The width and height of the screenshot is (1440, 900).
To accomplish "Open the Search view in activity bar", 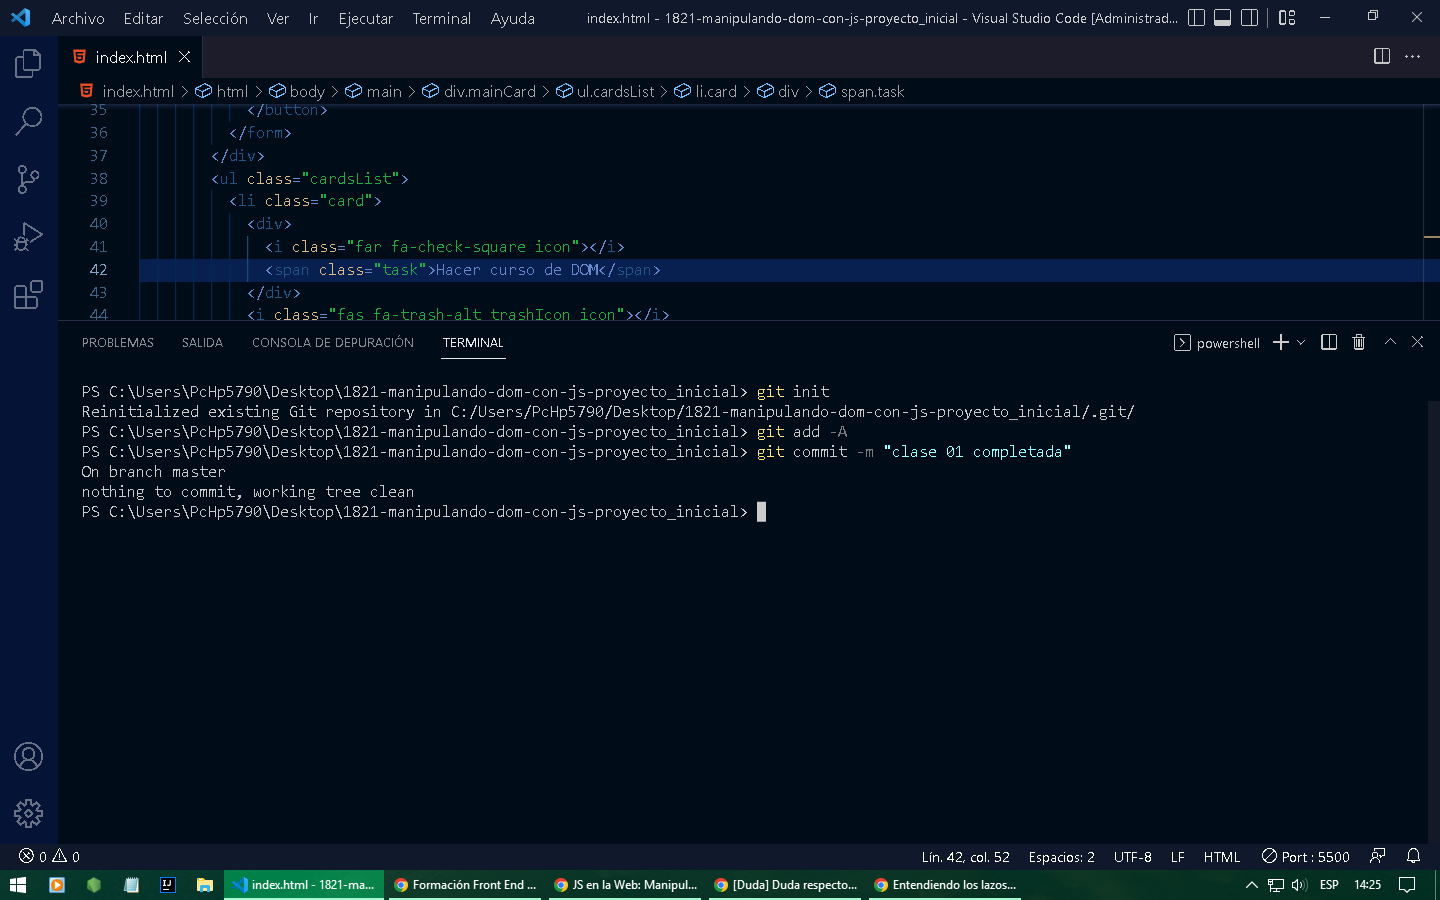I will (28, 121).
